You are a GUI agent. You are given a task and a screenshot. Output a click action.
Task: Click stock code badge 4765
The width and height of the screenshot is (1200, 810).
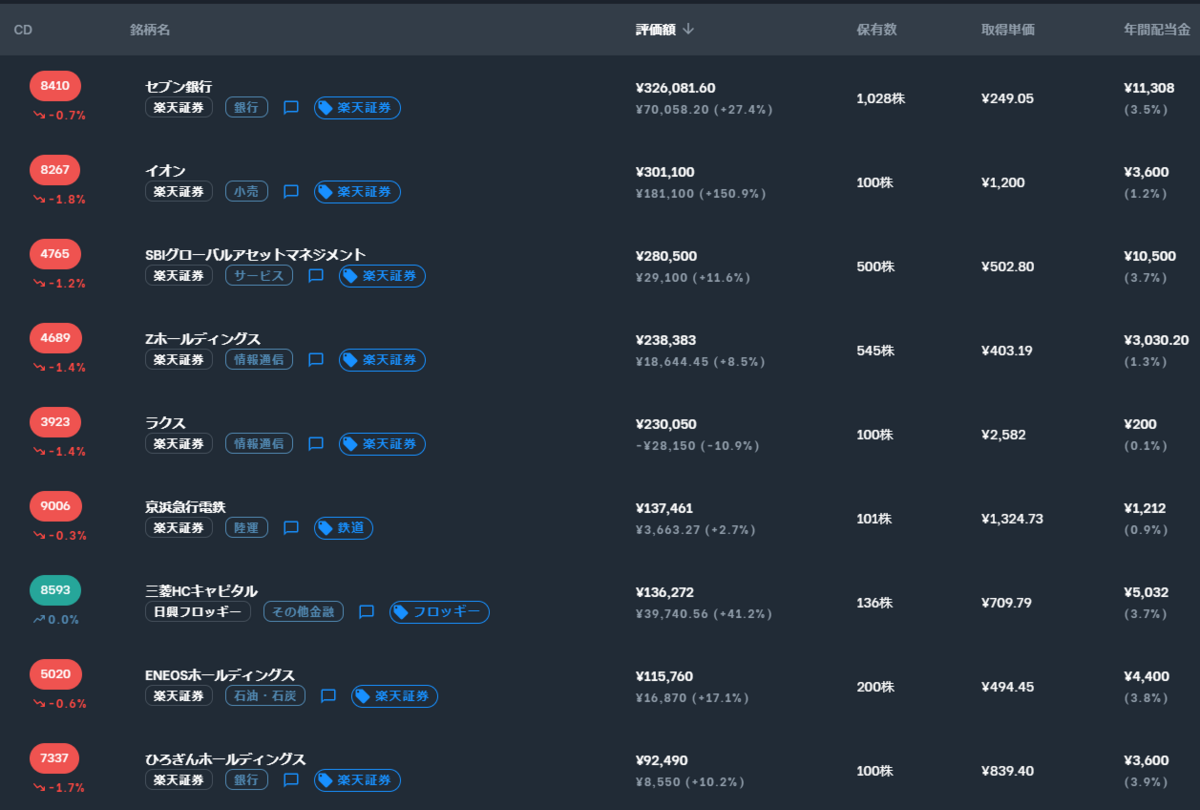[x=55, y=254]
